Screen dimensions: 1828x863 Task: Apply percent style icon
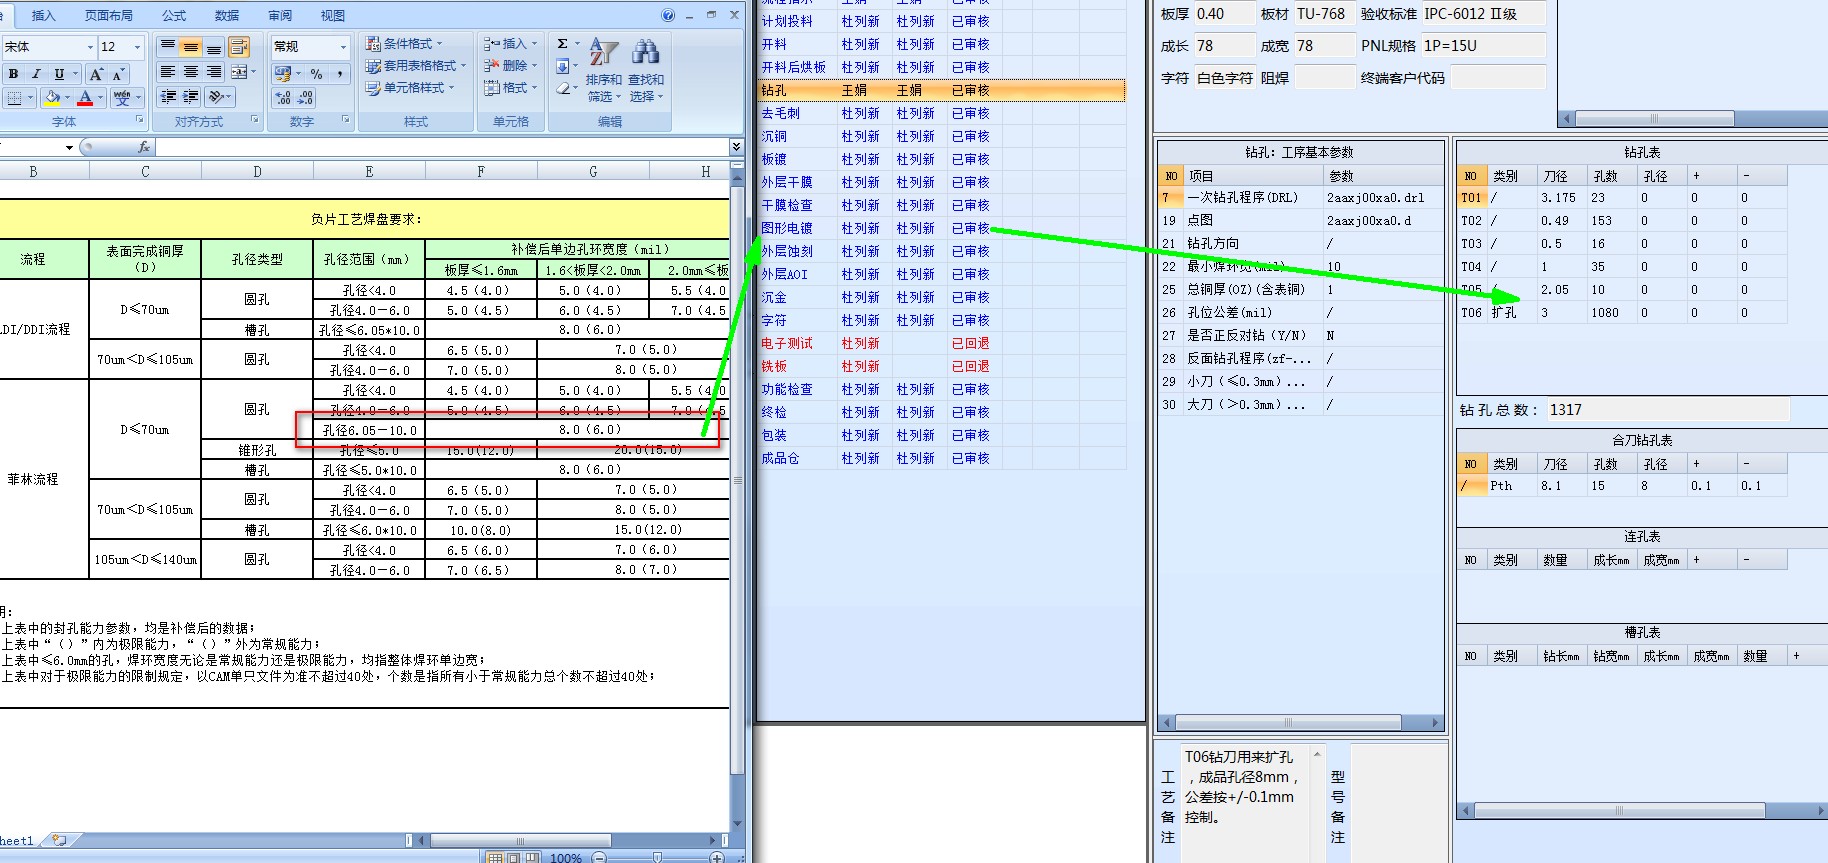point(316,74)
